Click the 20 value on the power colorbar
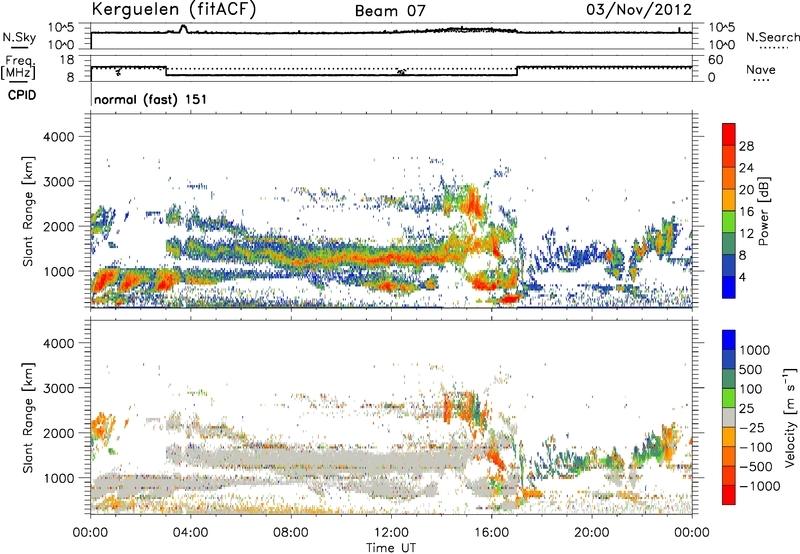The width and height of the screenshot is (800, 554). [x=746, y=190]
